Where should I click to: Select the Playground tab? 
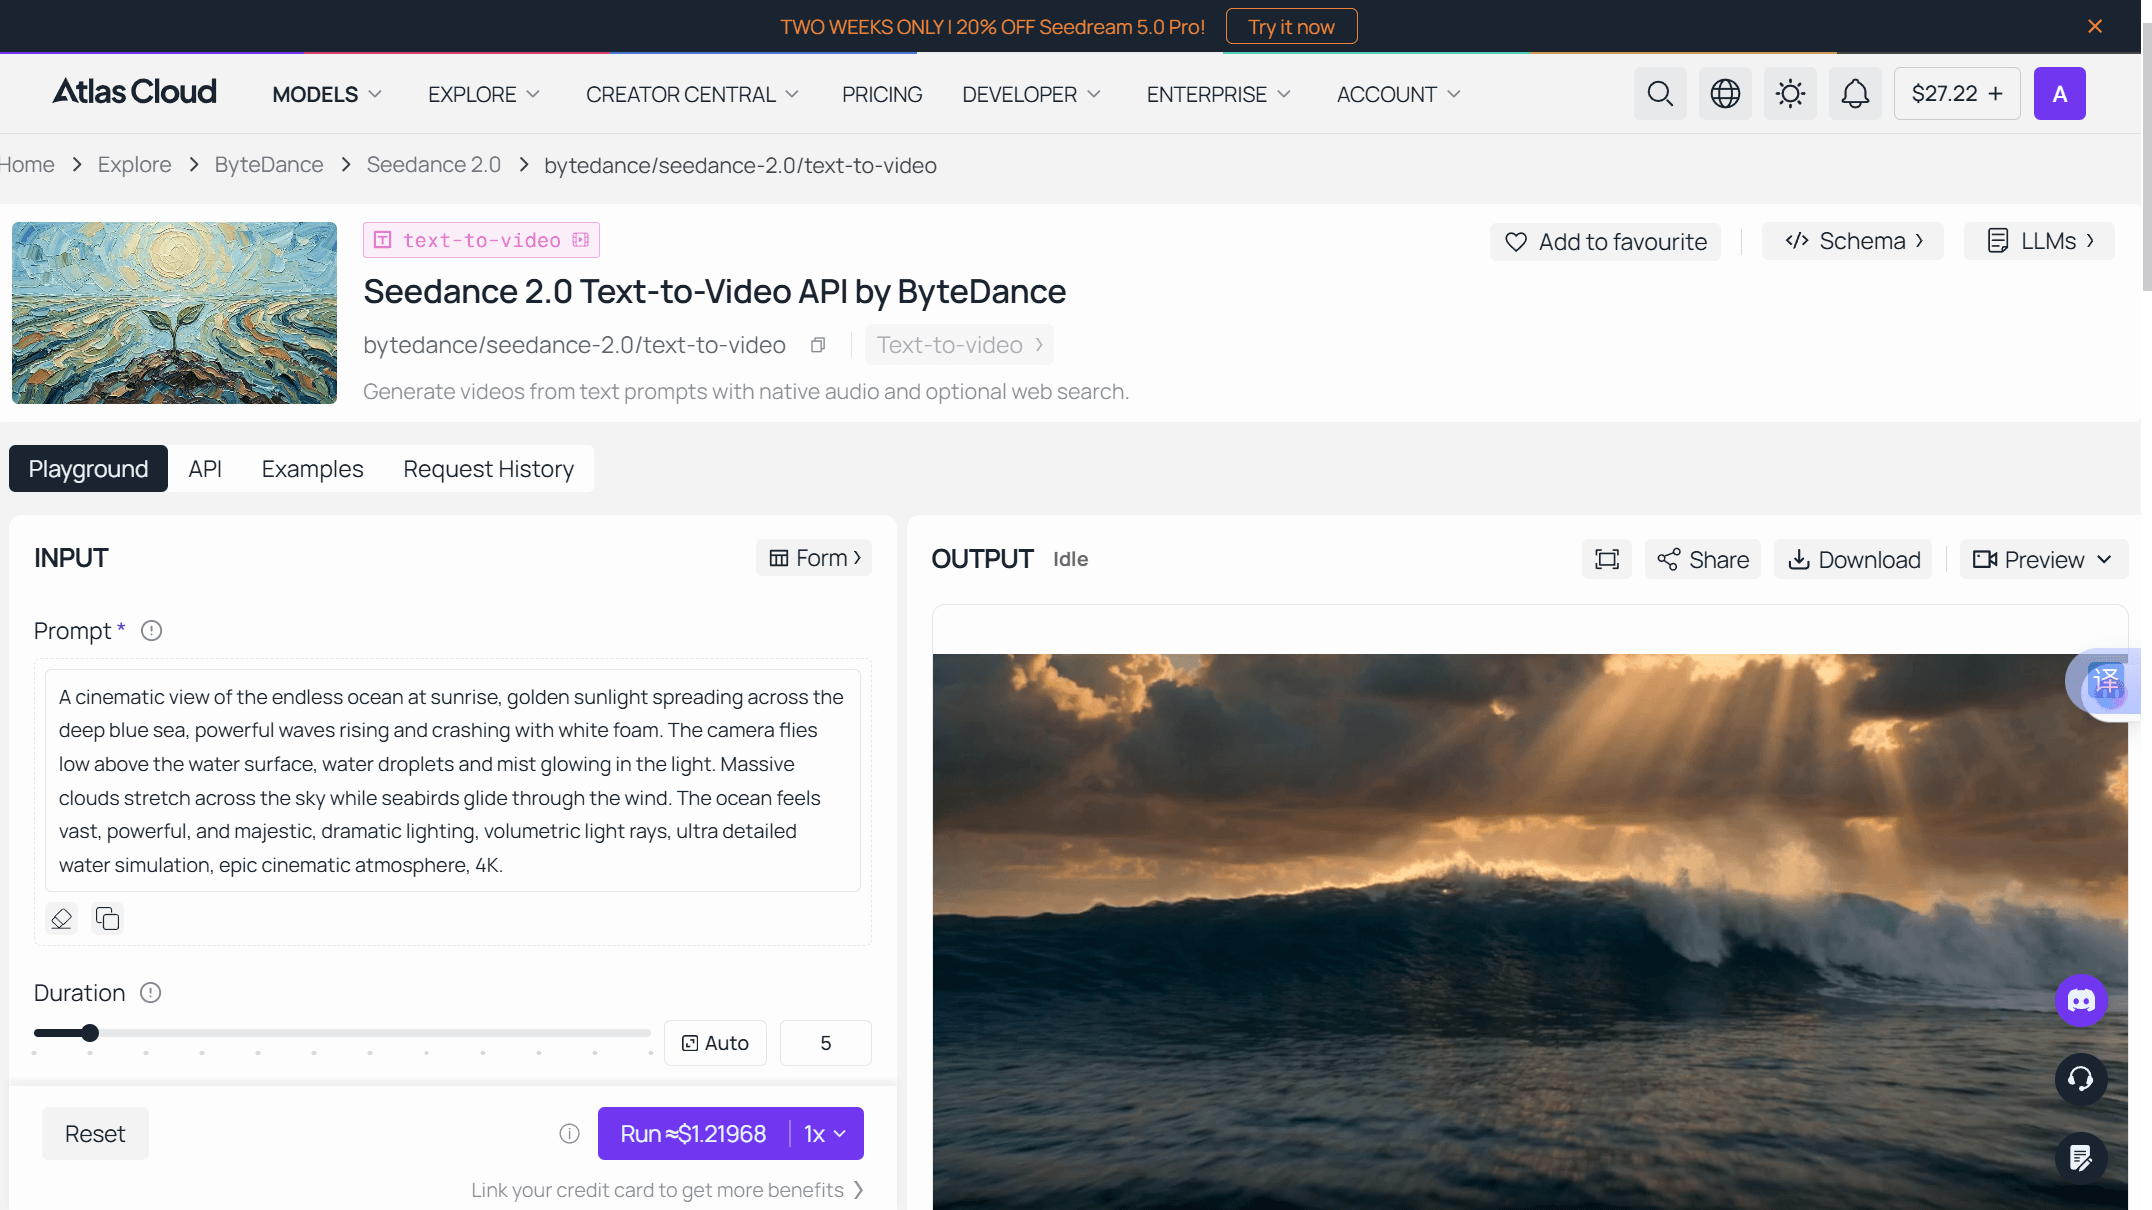(x=88, y=469)
